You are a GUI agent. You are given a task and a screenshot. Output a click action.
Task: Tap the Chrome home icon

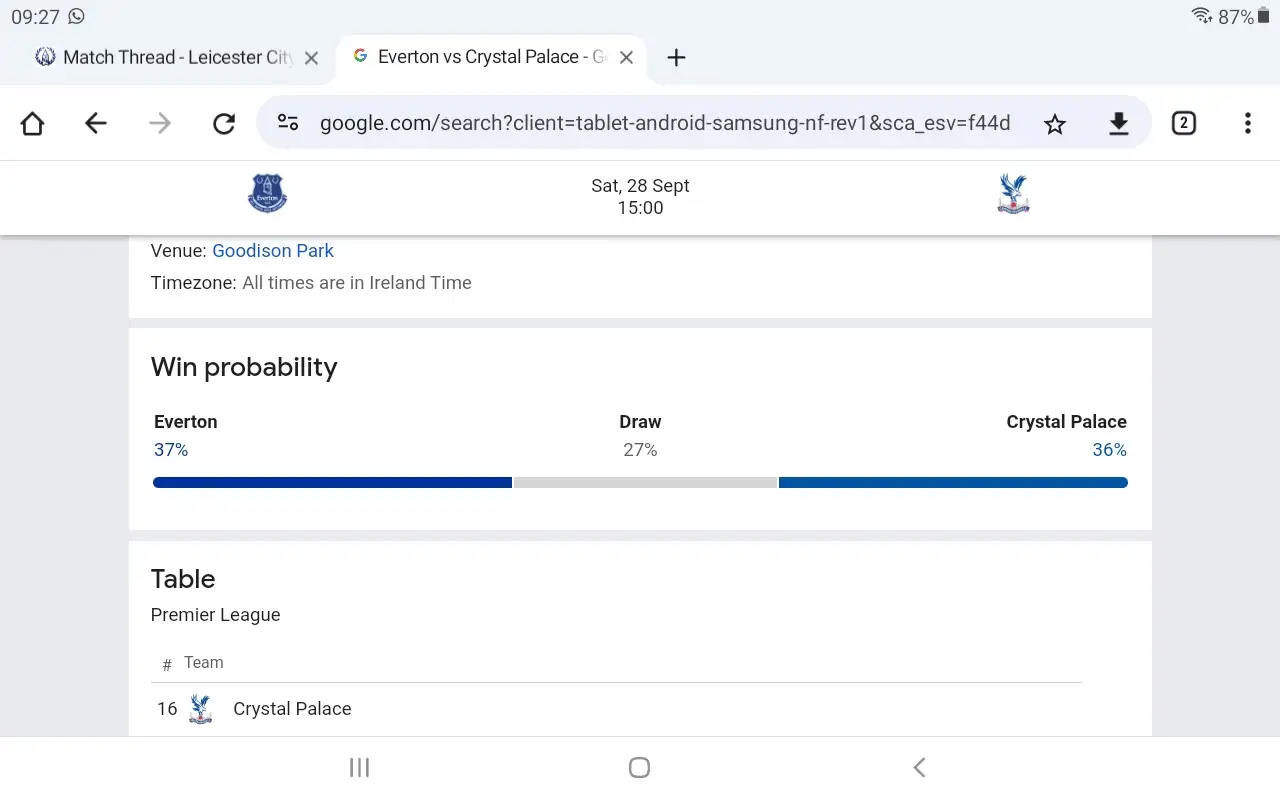pos(32,123)
